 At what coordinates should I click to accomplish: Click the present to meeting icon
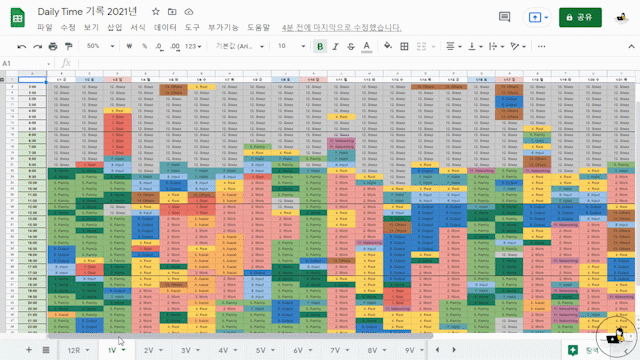tap(535, 17)
